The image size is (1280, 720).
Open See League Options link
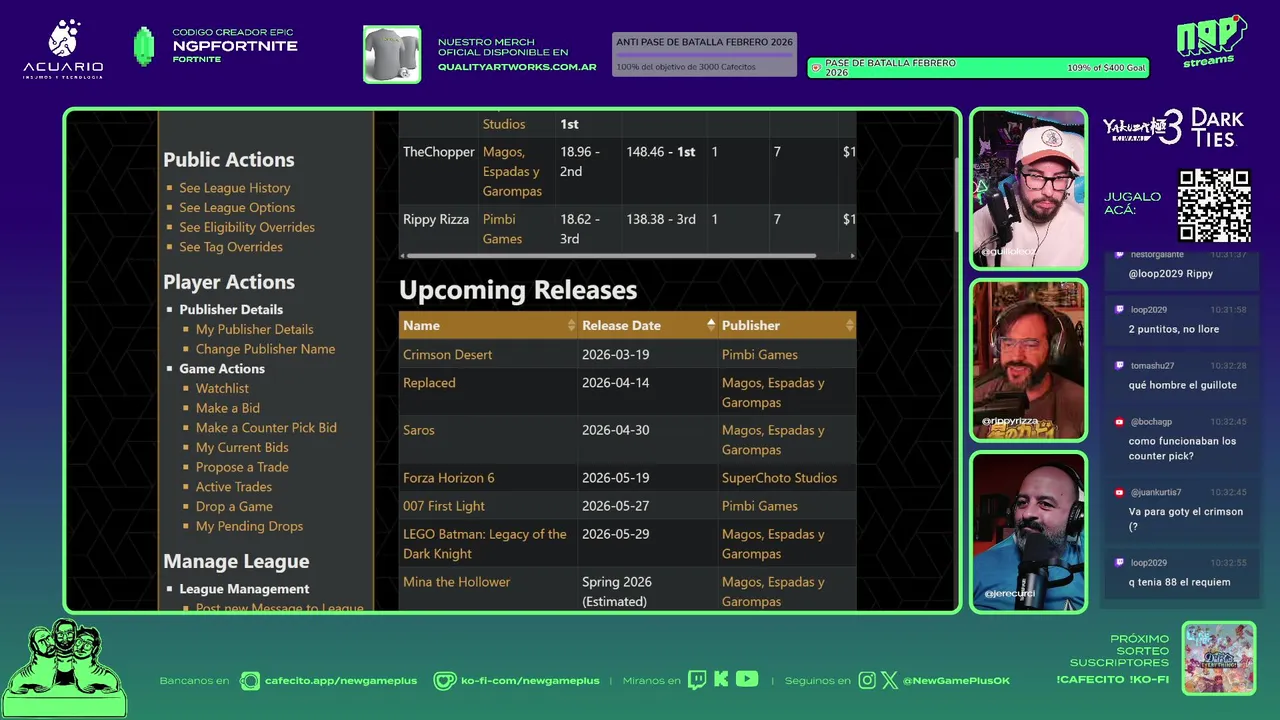point(237,208)
